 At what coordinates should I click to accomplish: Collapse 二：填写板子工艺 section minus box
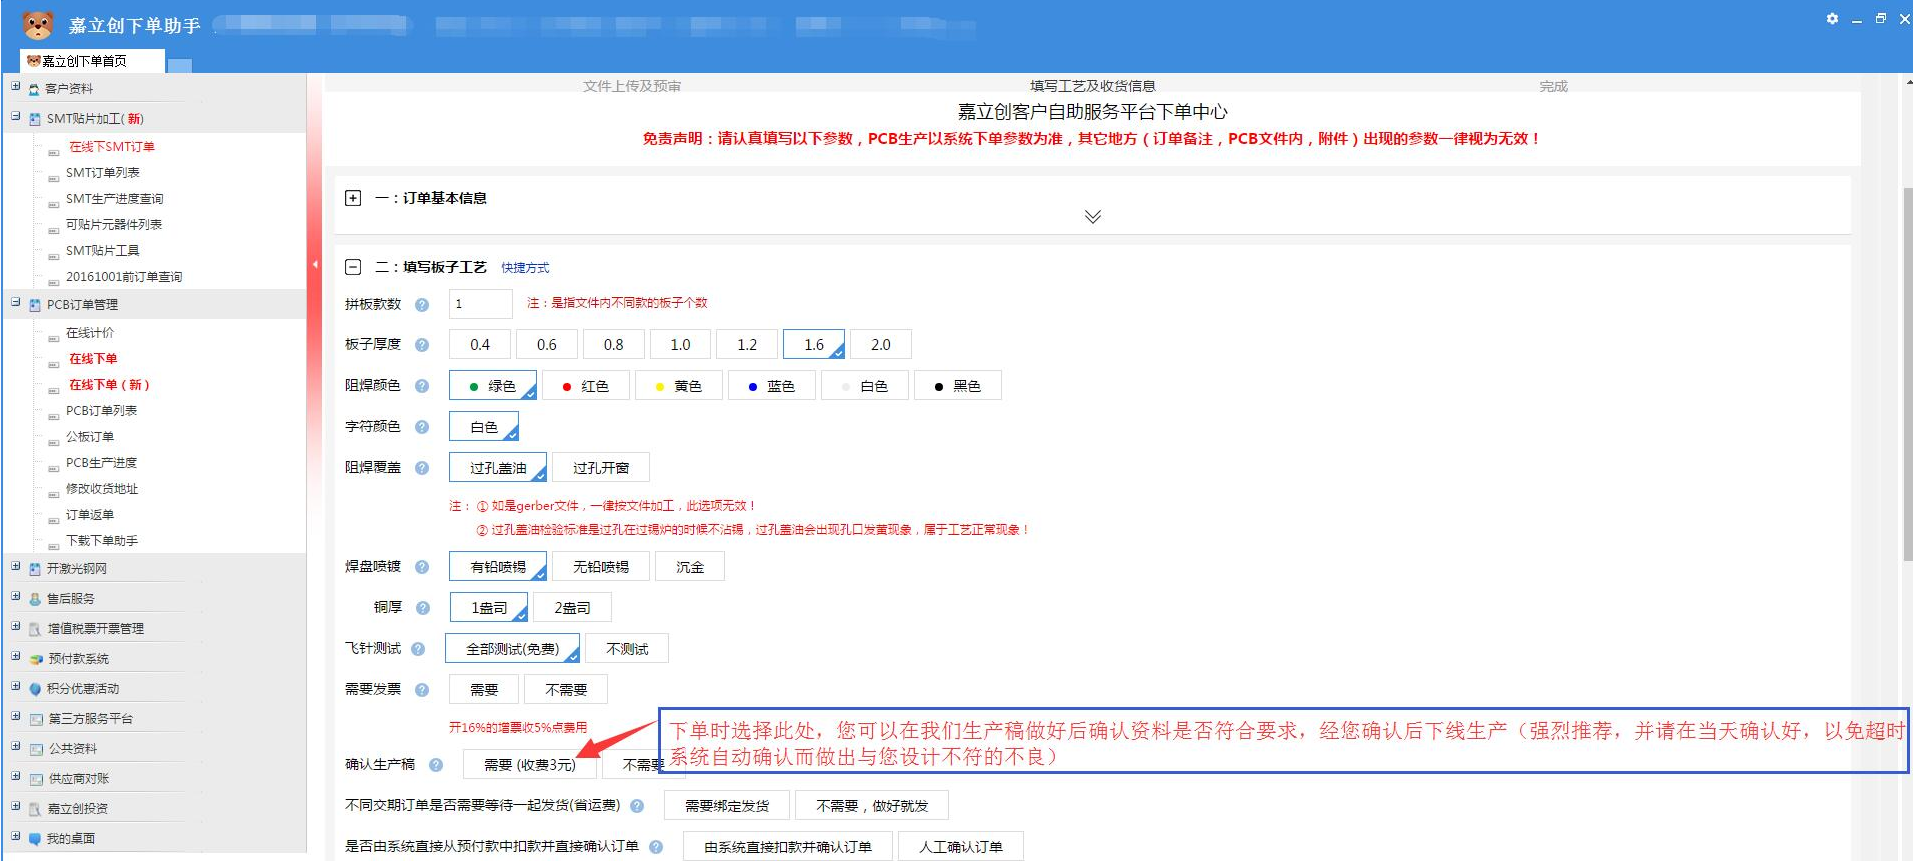(353, 267)
